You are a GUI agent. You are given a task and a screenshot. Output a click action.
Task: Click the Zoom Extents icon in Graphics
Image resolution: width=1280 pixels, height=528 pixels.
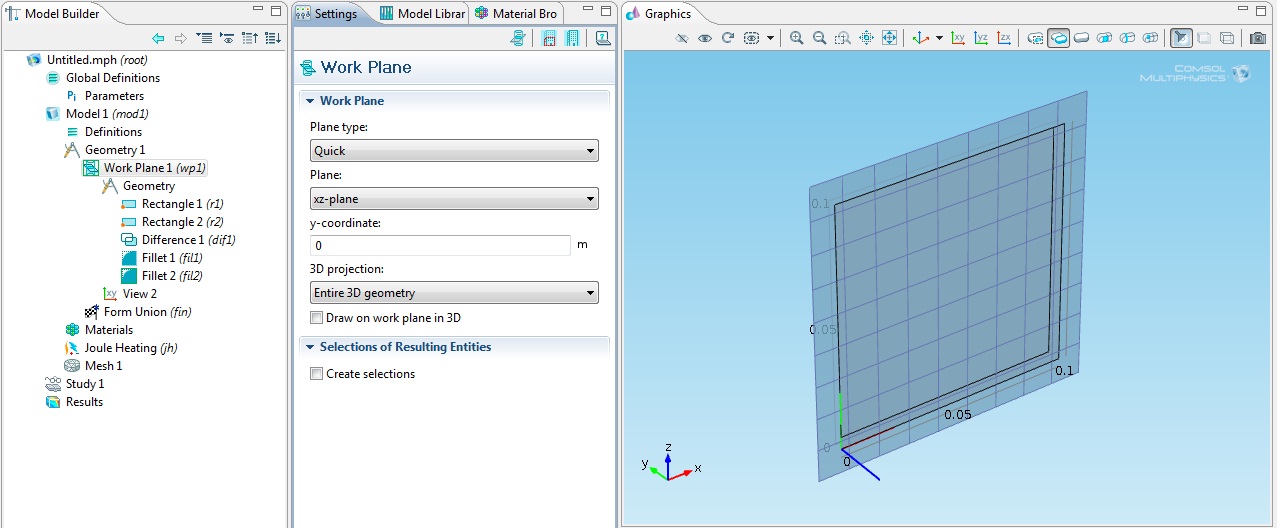889,38
